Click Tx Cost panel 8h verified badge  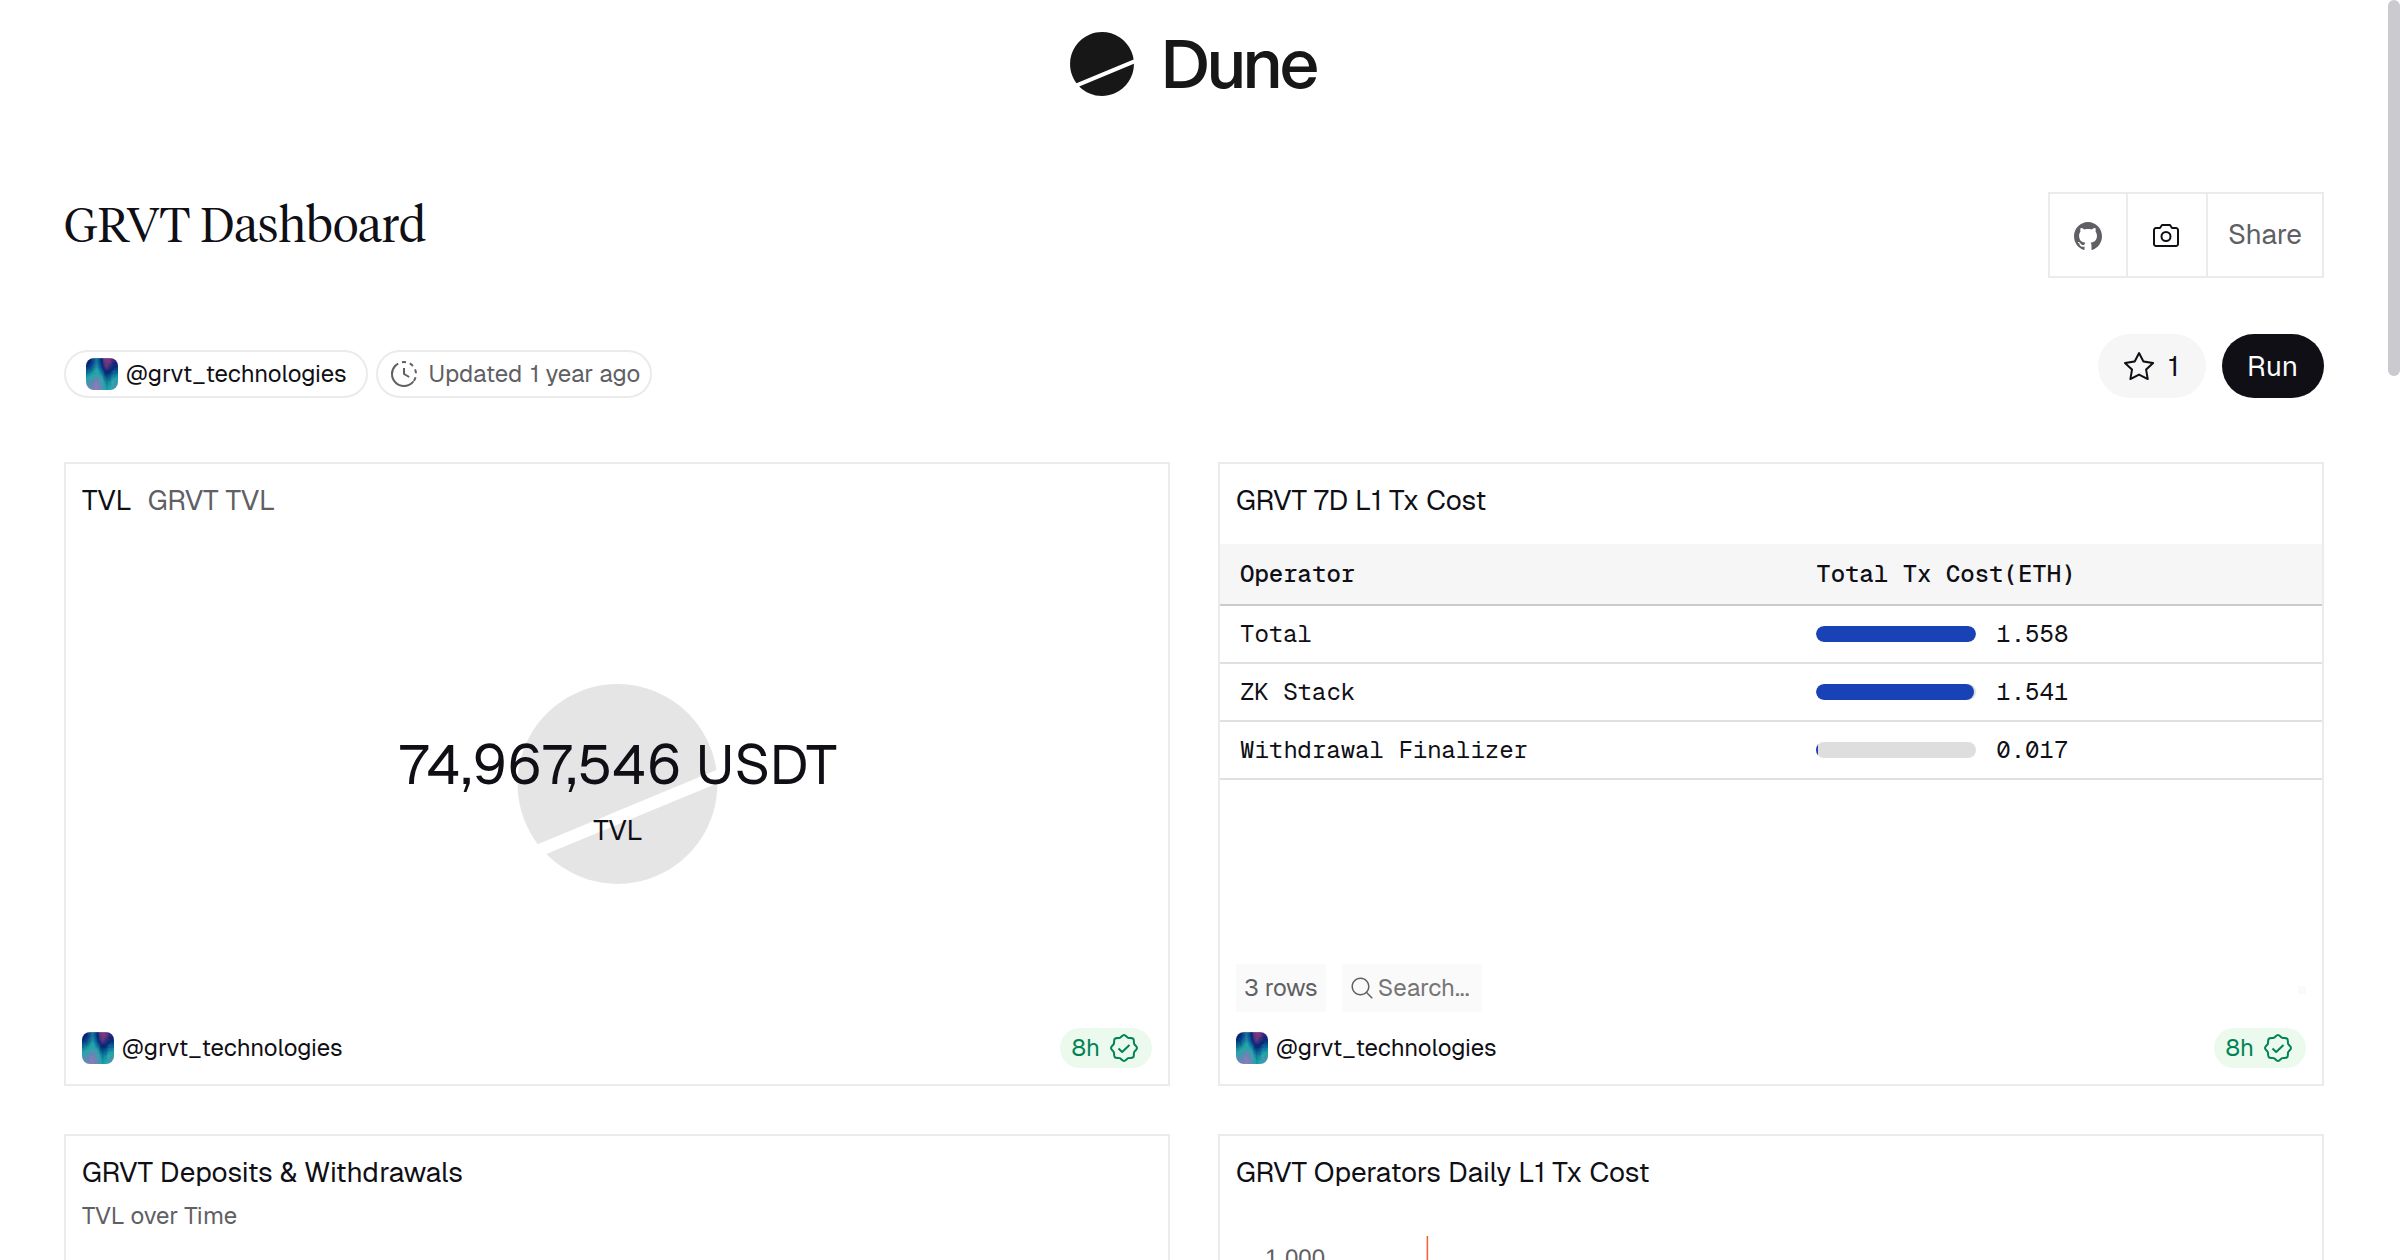coord(2259,1048)
